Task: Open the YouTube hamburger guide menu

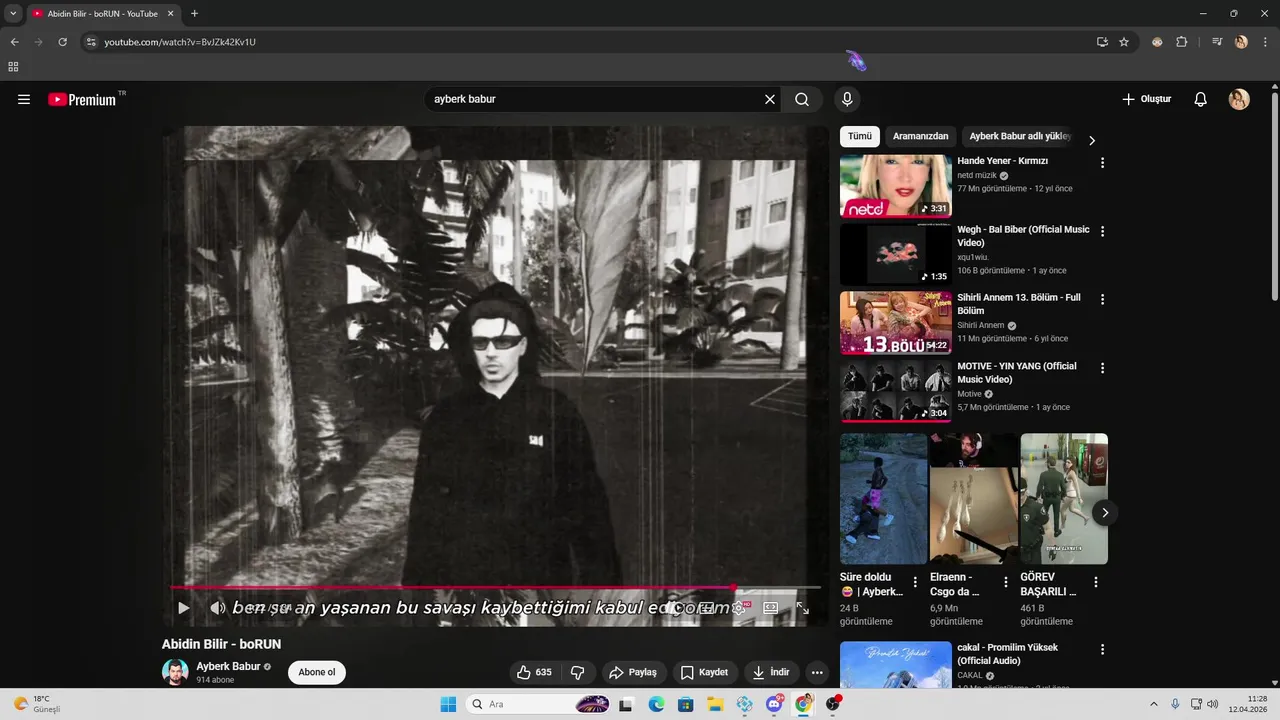Action: 24,99
